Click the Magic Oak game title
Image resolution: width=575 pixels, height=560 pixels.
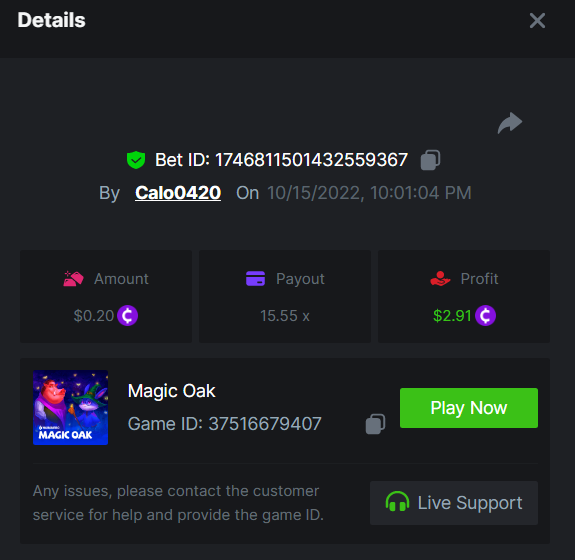pyautogui.click(x=172, y=391)
